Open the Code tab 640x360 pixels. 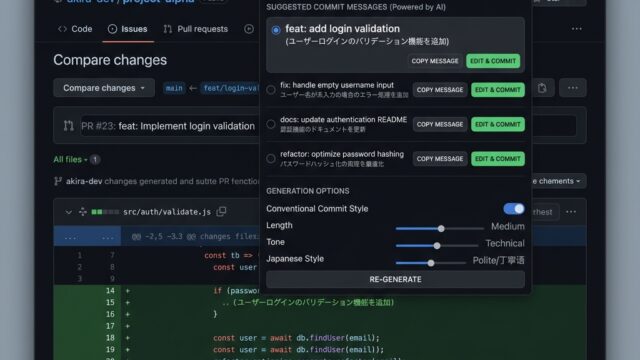click(75, 29)
